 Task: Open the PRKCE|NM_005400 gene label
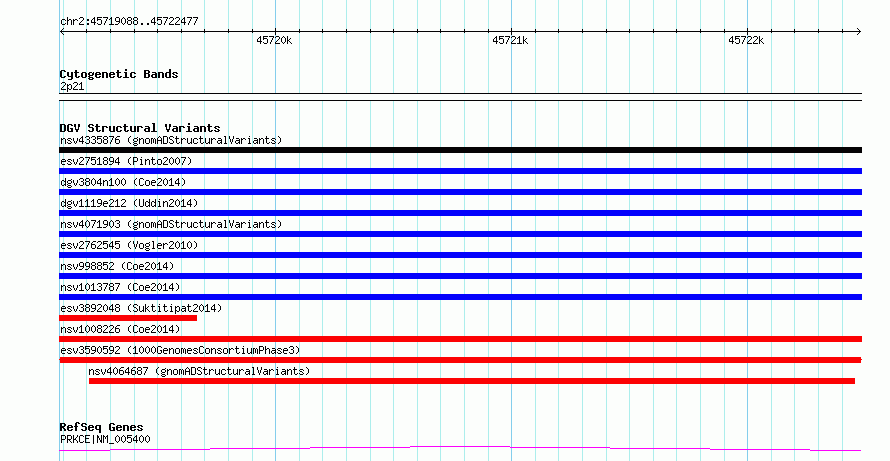105,439
